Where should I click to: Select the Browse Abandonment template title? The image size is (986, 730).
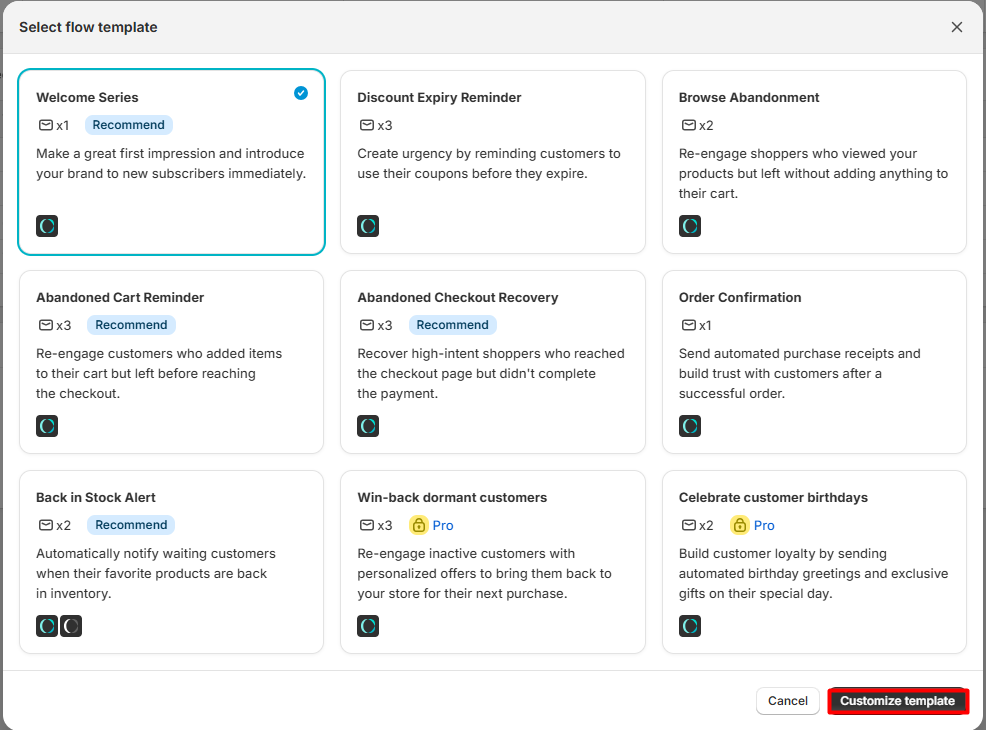pos(749,97)
